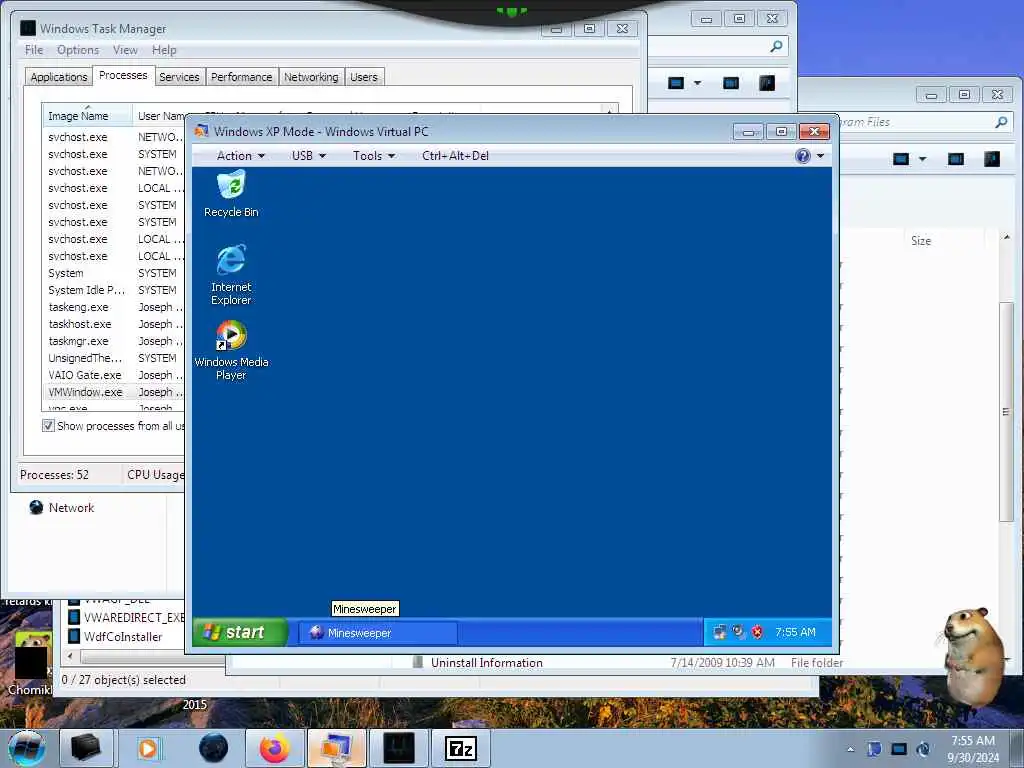The width and height of the screenshot is (1024, 768).
Task: Send Ctrl+Alt+Del to the virtual machine
Action: point(455,155)
